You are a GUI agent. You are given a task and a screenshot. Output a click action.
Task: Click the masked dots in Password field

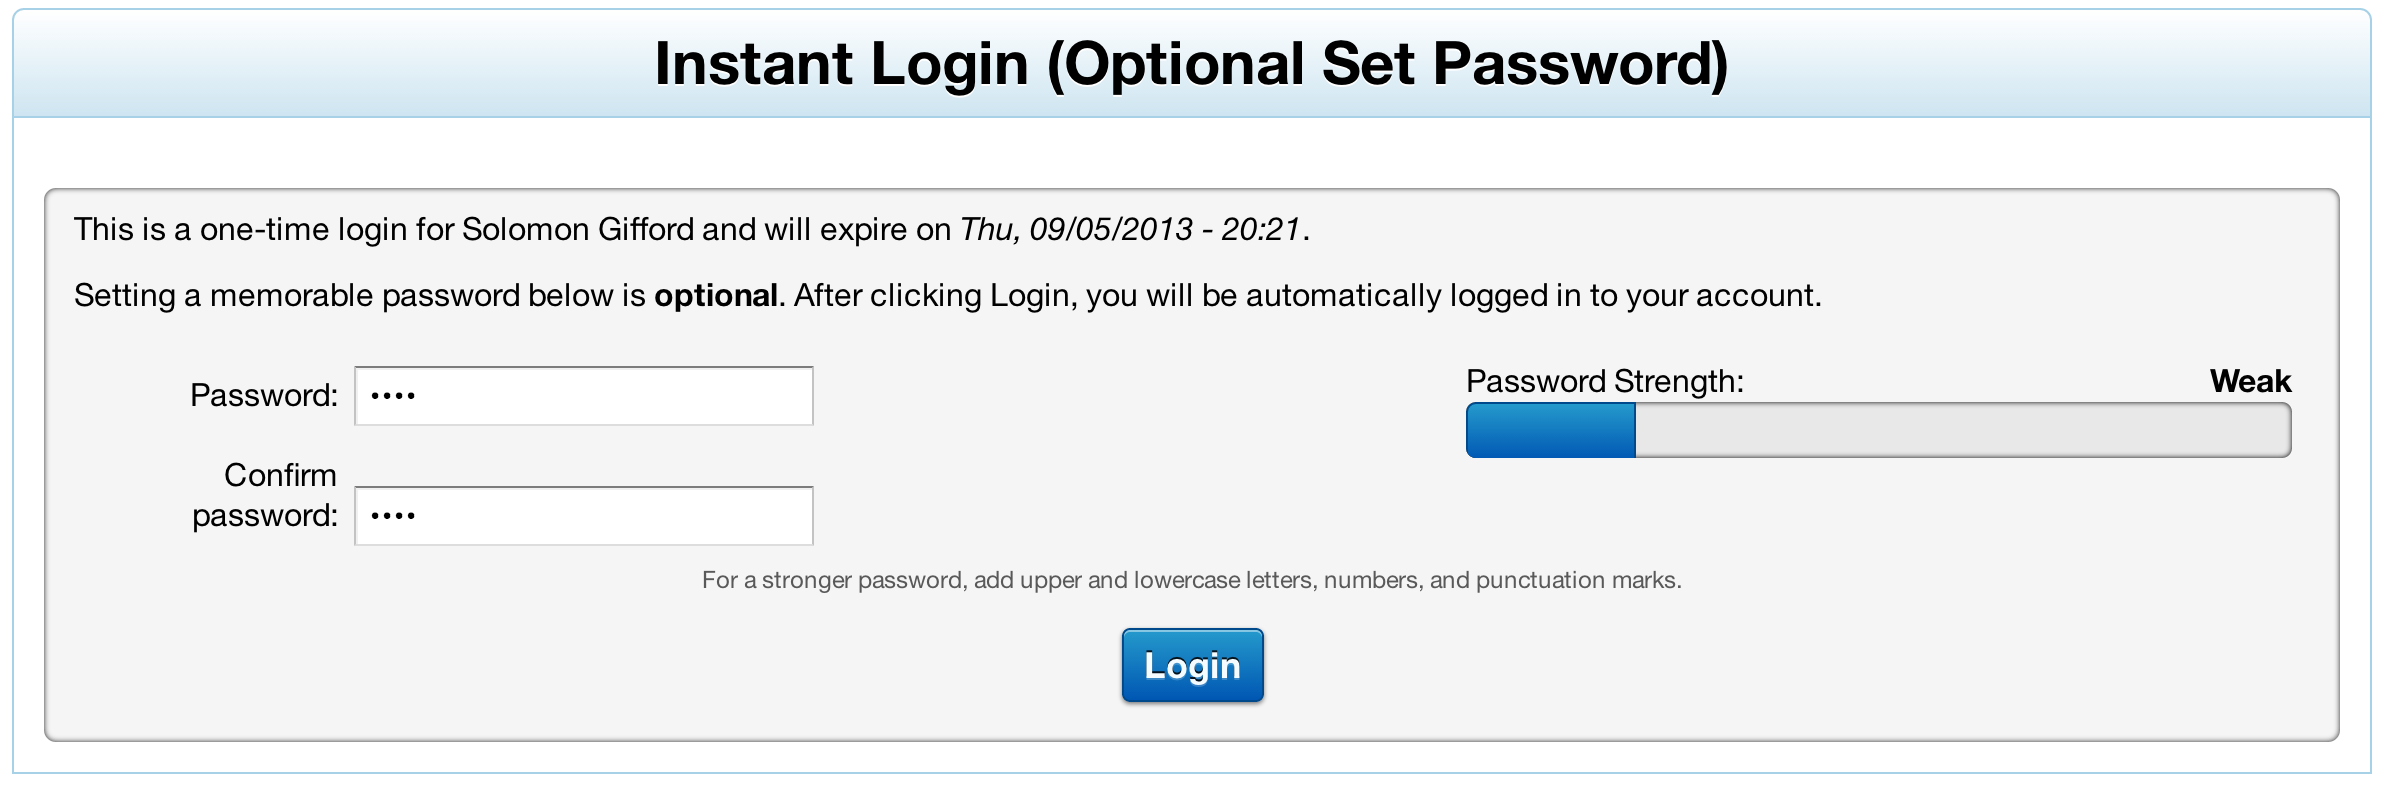(393, 396)
